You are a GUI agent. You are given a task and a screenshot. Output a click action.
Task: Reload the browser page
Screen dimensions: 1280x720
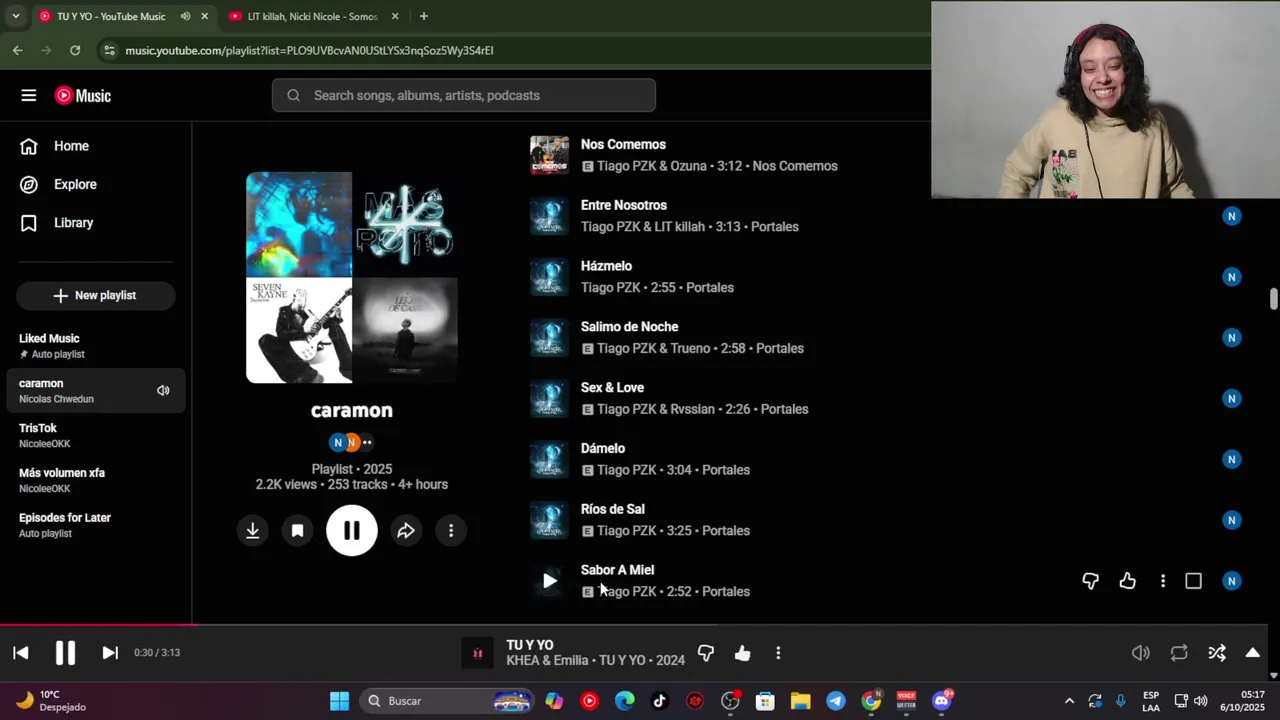(x=75, y=50)
